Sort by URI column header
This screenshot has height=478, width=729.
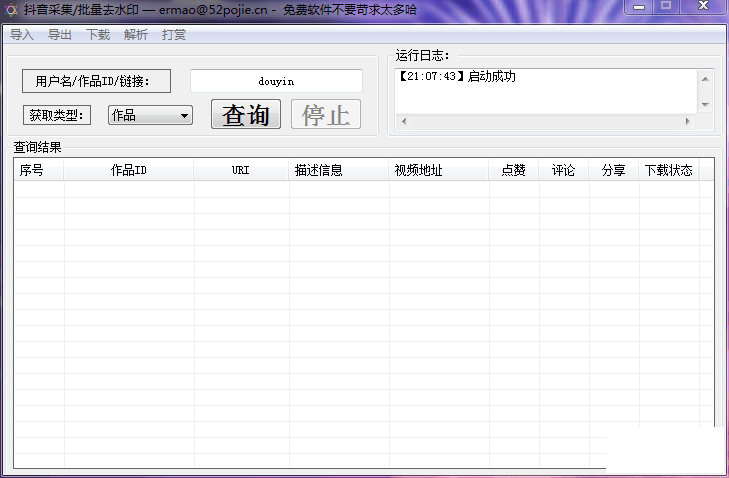241,170
